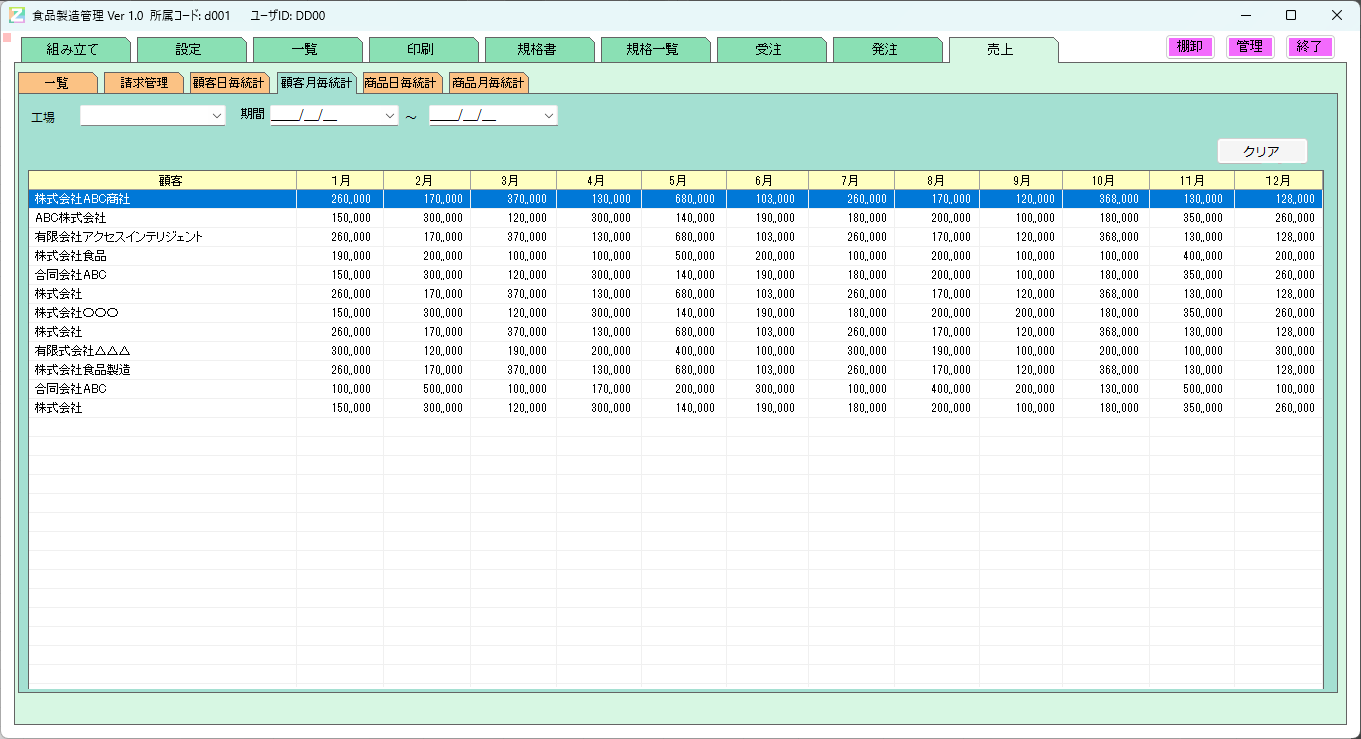The image size is (1361, 739).
Task: Click 1月 value 300,000 for 有限式会社△△△
Action: tap(351, 352)
